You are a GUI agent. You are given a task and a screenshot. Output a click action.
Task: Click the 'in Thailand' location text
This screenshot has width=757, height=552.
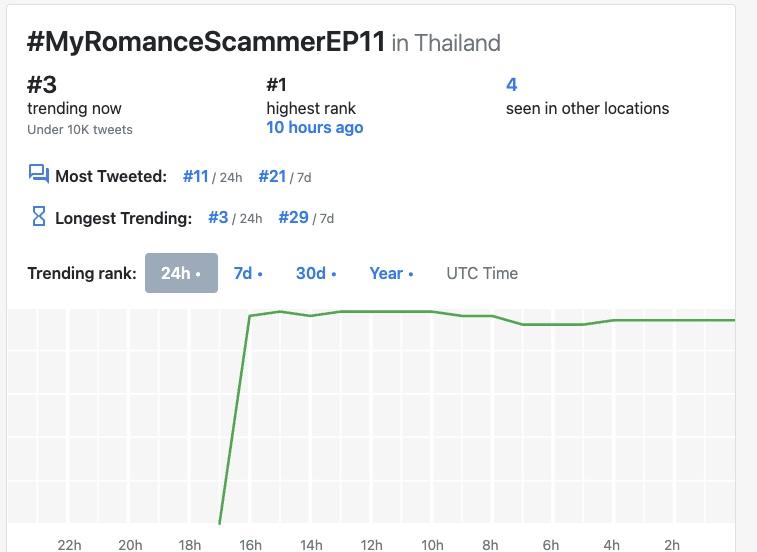point(446,43)
